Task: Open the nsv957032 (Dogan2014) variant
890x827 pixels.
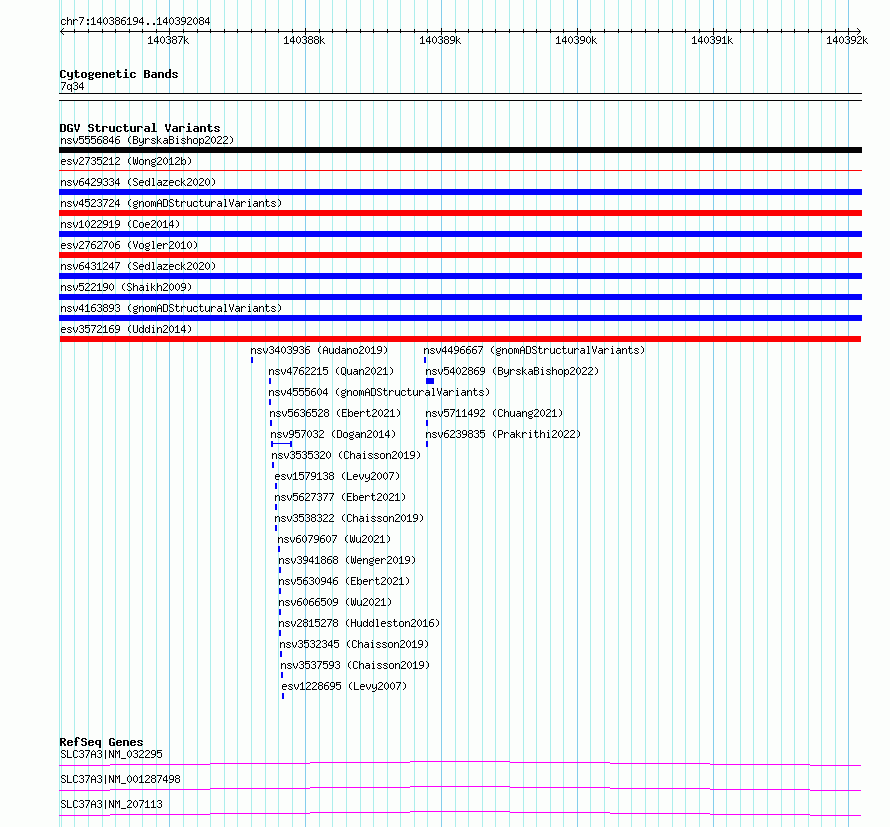Action: pos(333,434)
